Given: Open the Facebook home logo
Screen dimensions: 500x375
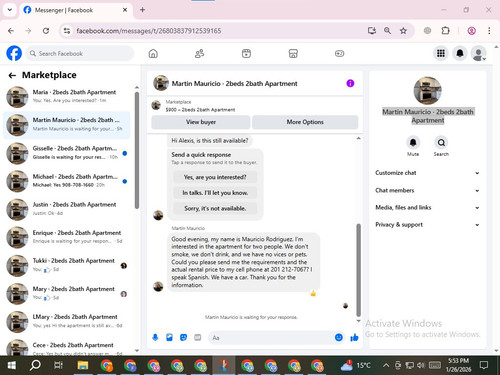Looking at the screenshot, I should pos(14,53).
